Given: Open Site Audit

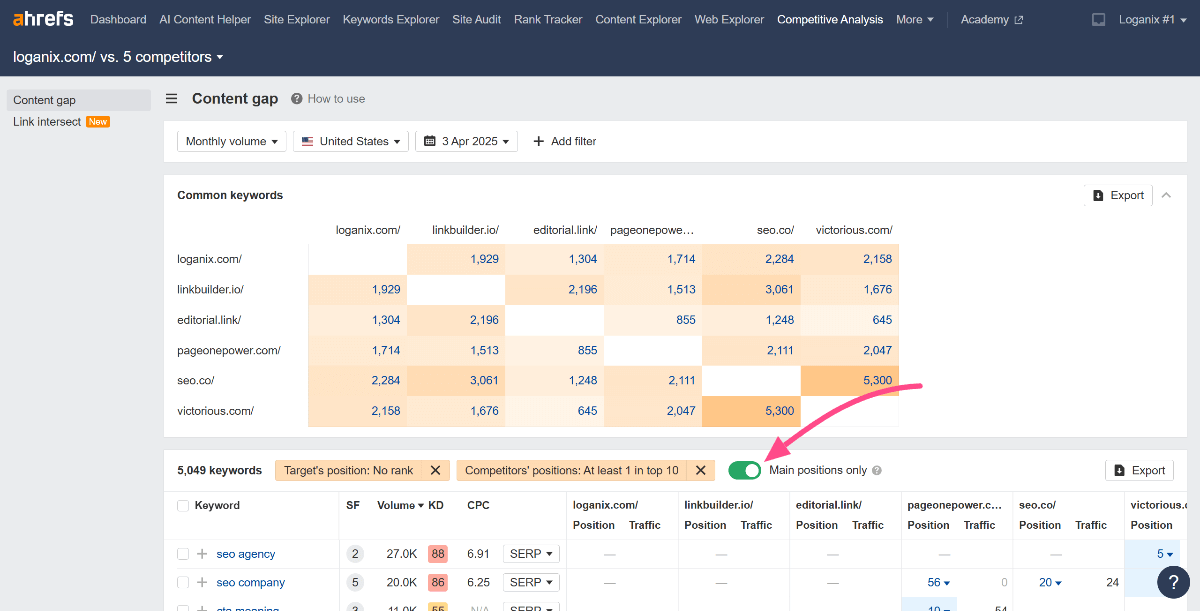Looking at the screenshot, I should (x=477, y=19).
